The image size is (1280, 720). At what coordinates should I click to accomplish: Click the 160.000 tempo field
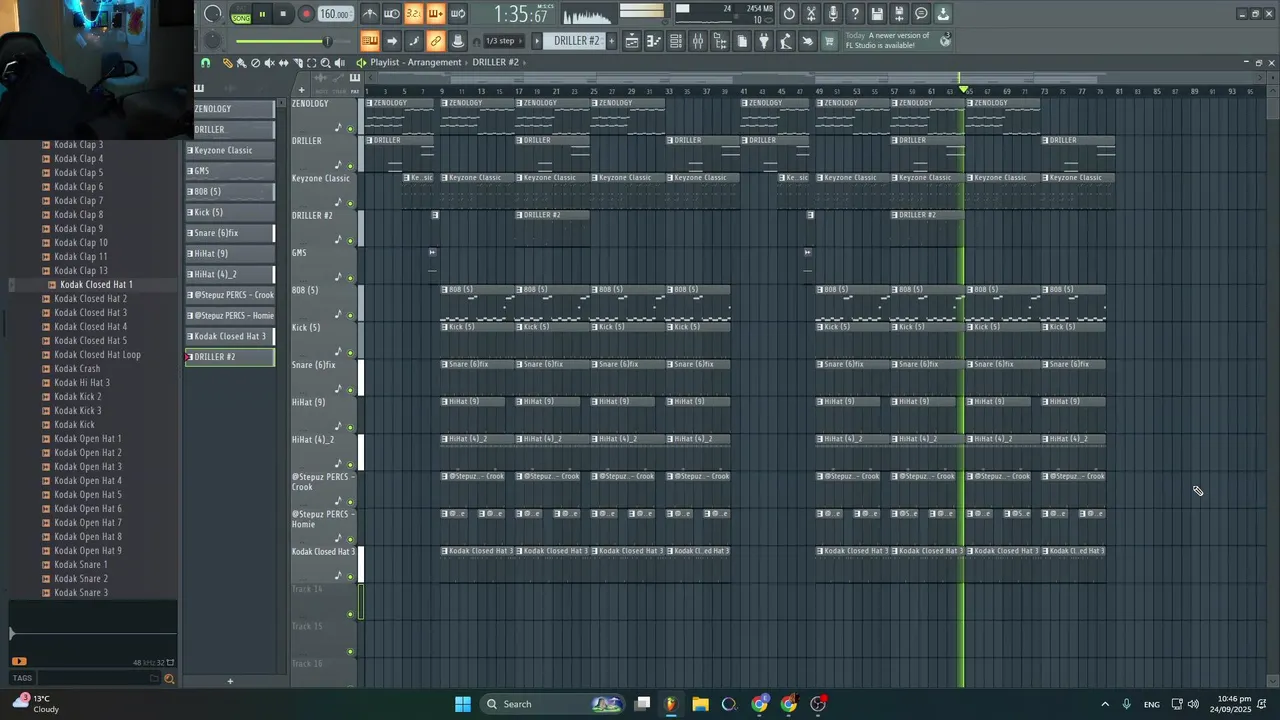tap(335, 14)
